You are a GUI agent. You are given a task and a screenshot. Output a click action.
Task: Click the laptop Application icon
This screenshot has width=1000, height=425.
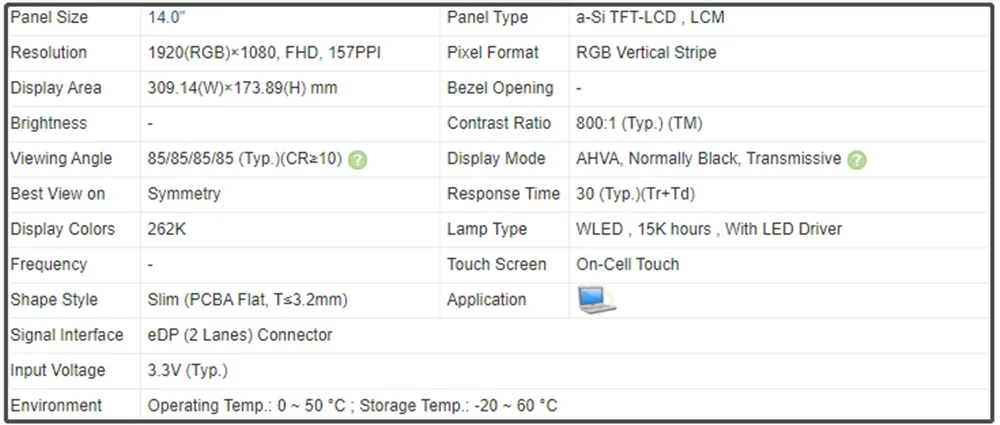point(597,300)
